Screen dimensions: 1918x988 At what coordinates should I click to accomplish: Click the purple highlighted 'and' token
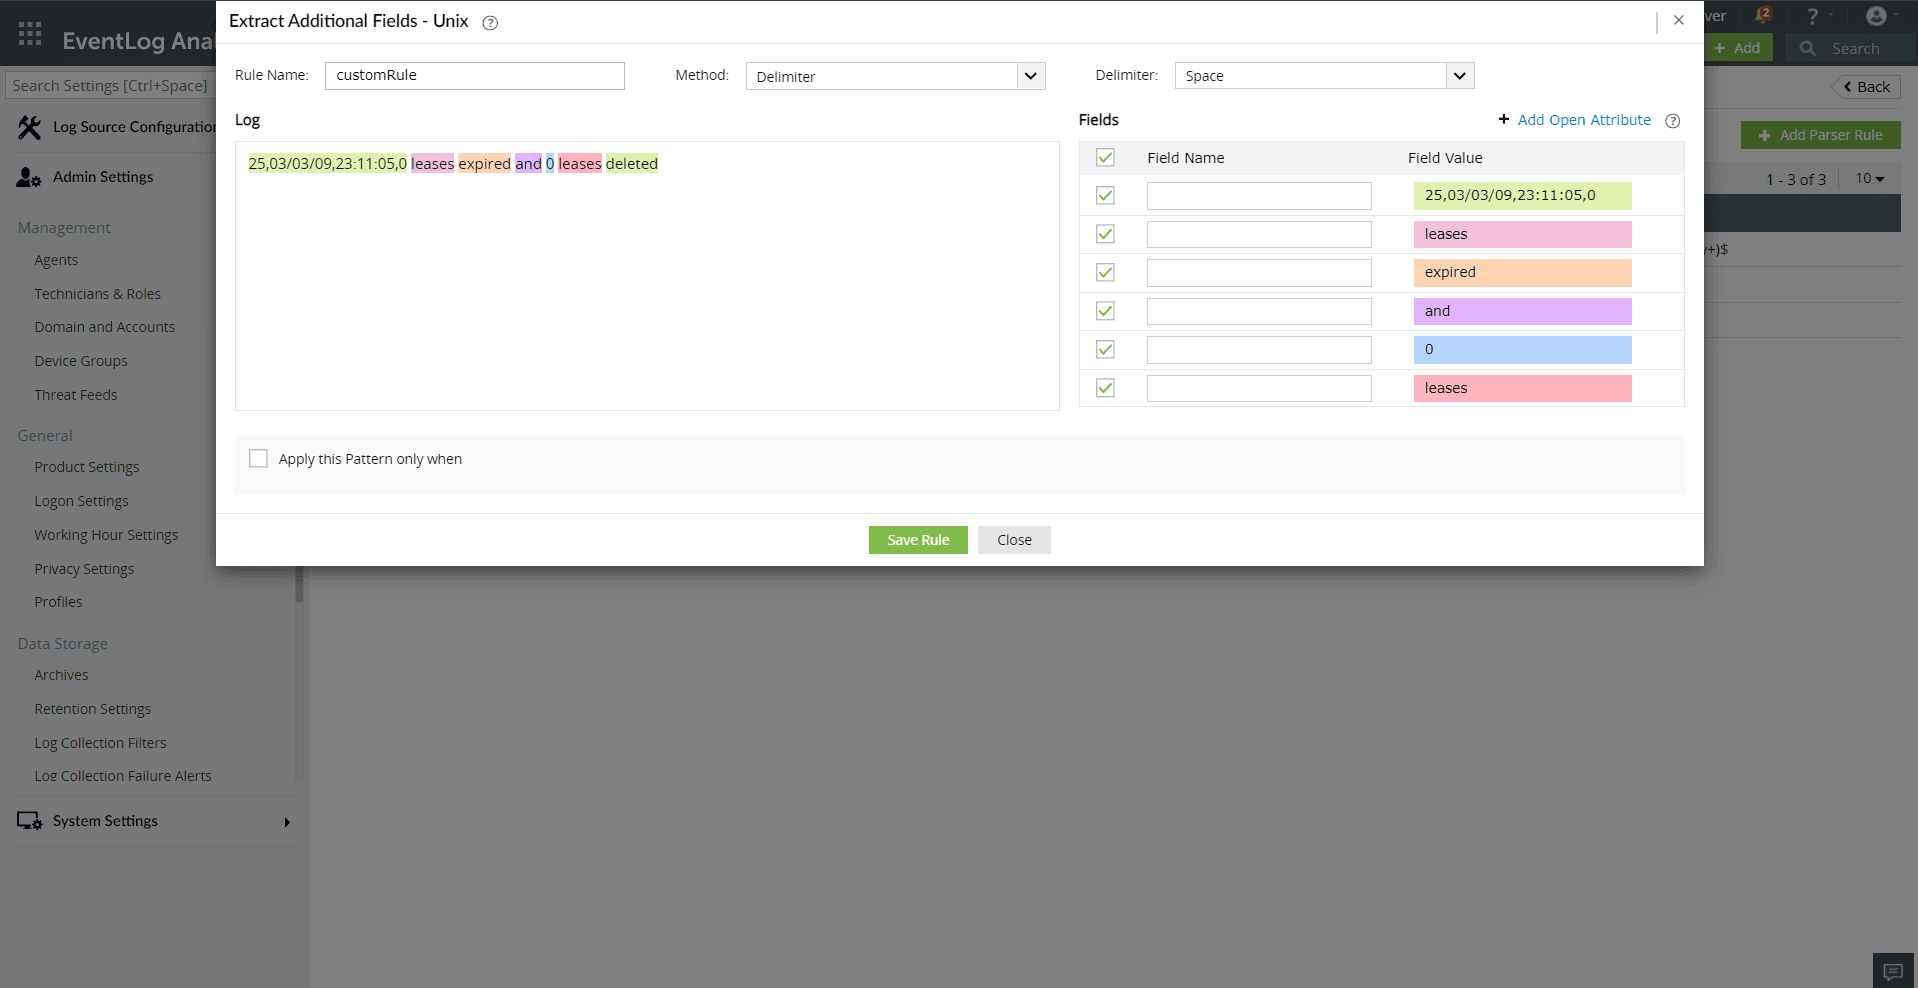(x=528, y=163)
